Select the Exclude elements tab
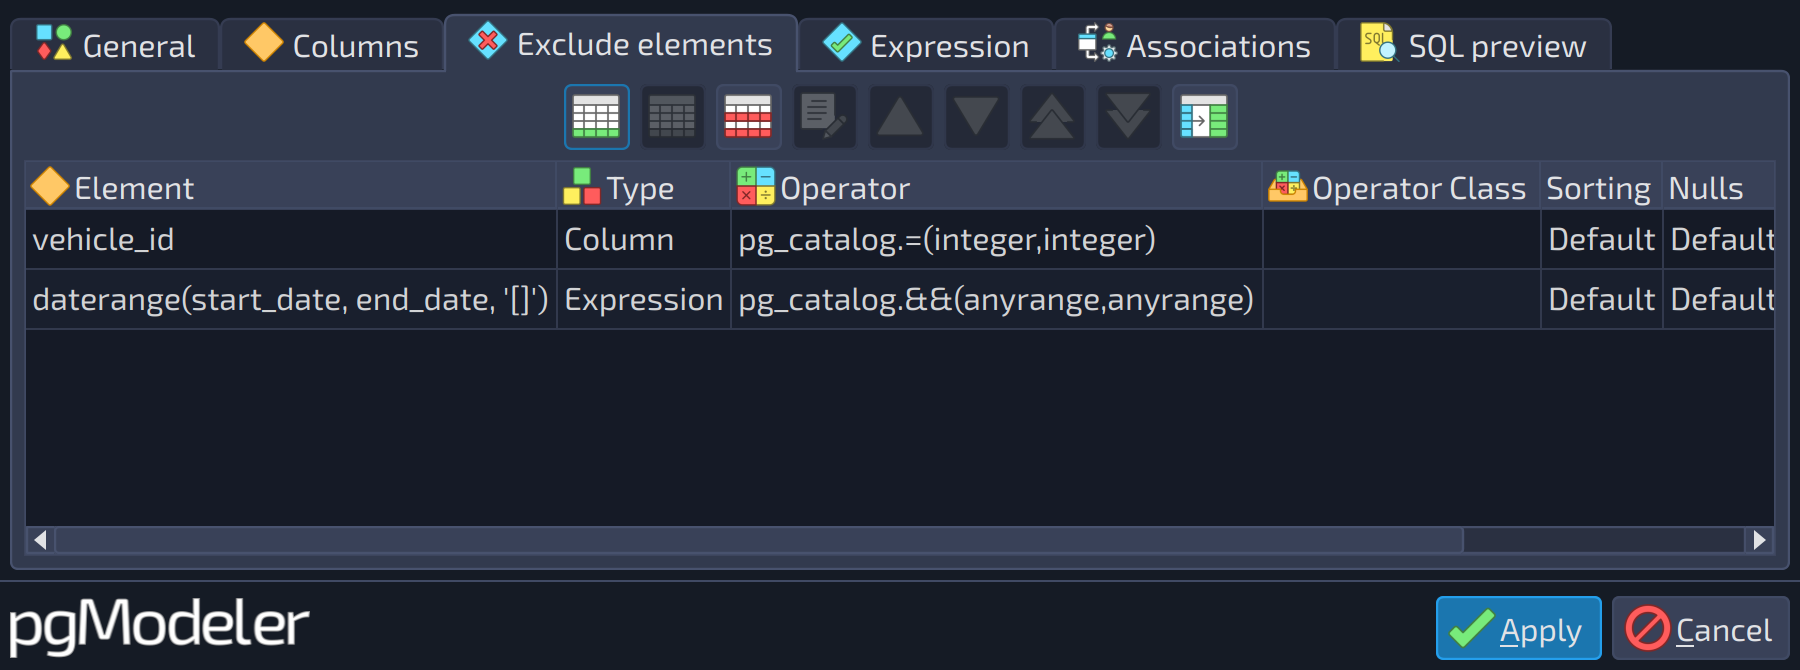This screenshot has width=1800, height=670. click(x=621, y=43)
